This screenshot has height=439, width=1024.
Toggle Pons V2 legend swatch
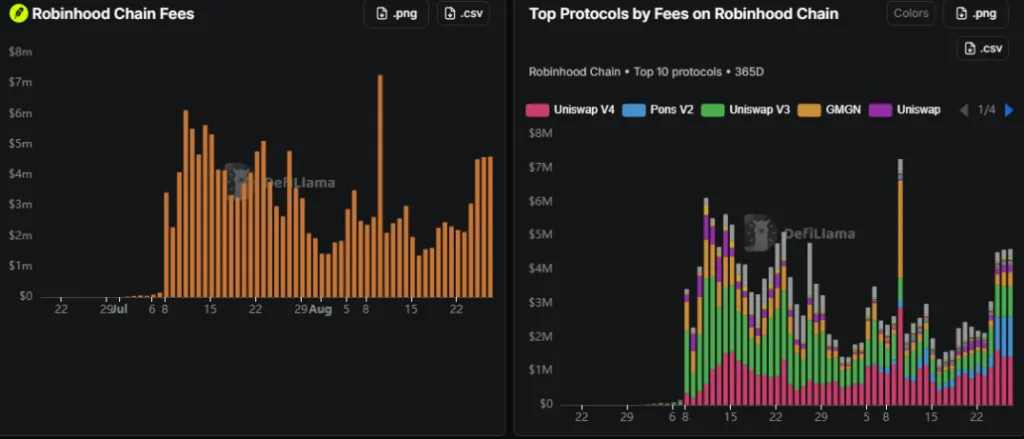(633, 110)
